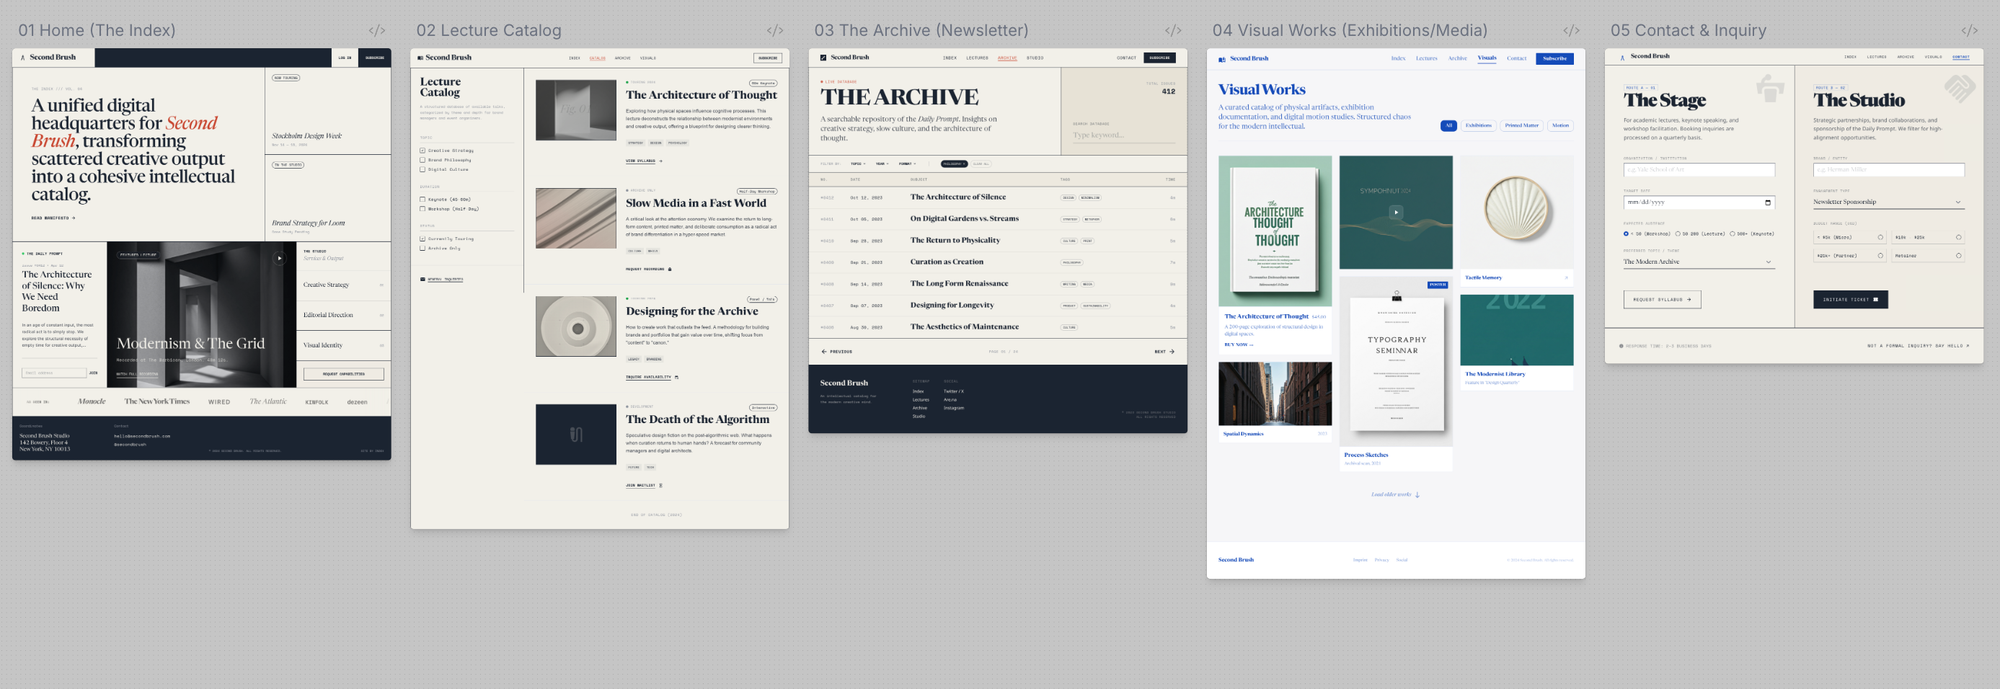Click the Request Syllabus button
The width and height of the screenshot is (2000, 689).
(x=1661, y=299)
